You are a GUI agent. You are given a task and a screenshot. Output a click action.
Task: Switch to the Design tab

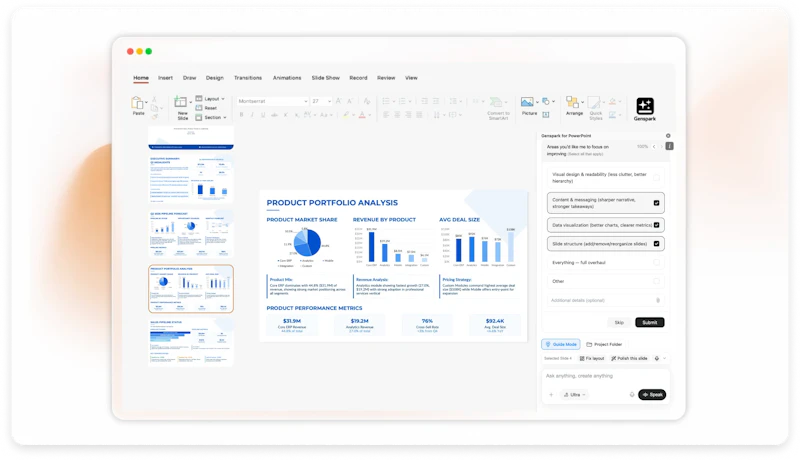[215, 78]
